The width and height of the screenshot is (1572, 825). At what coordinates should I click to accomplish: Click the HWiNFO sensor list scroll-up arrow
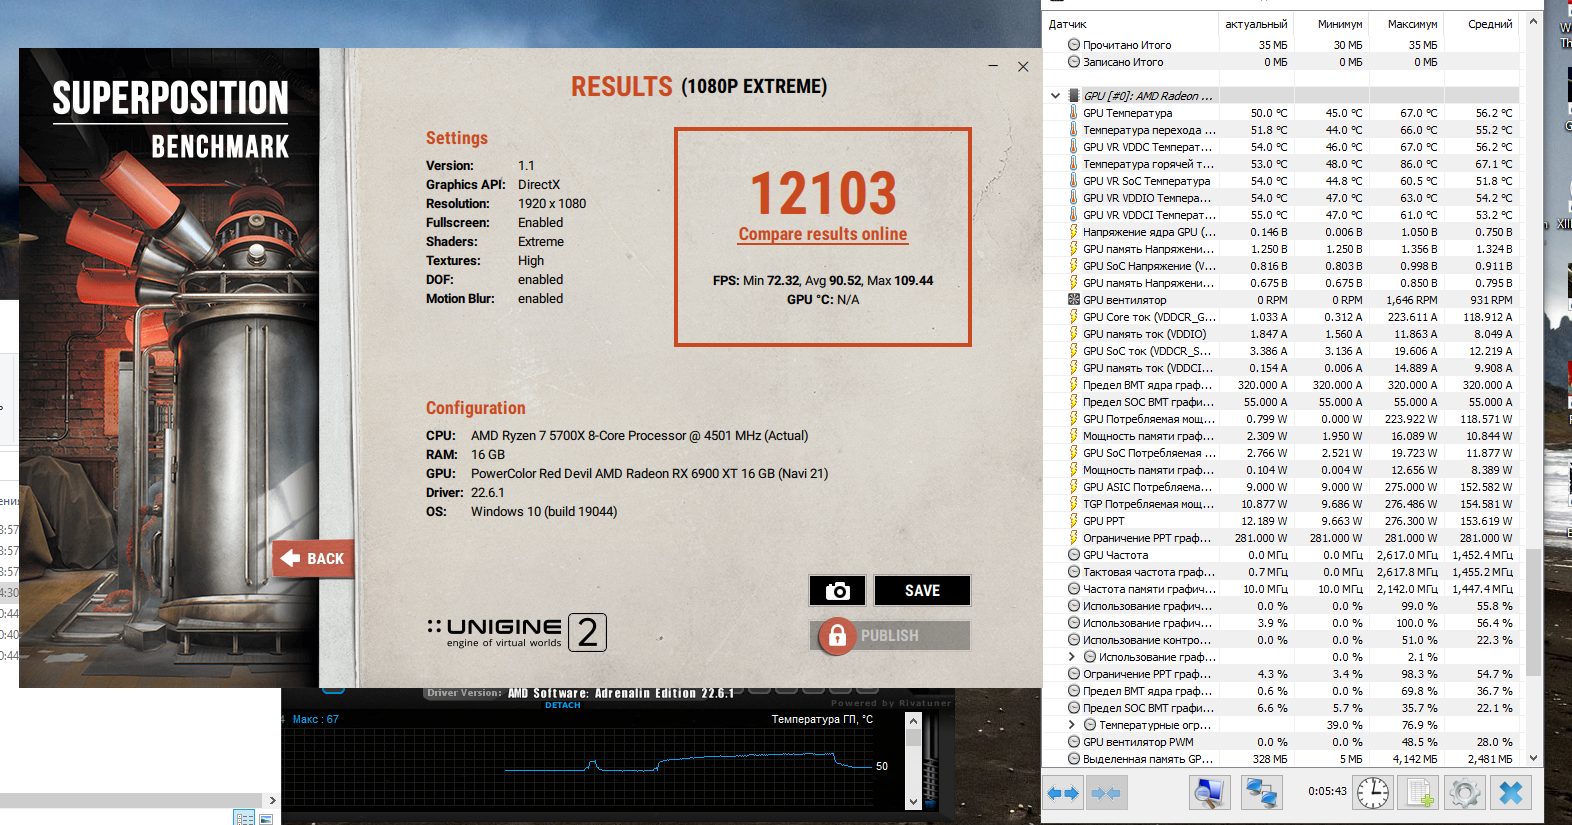coord(1534,22)
